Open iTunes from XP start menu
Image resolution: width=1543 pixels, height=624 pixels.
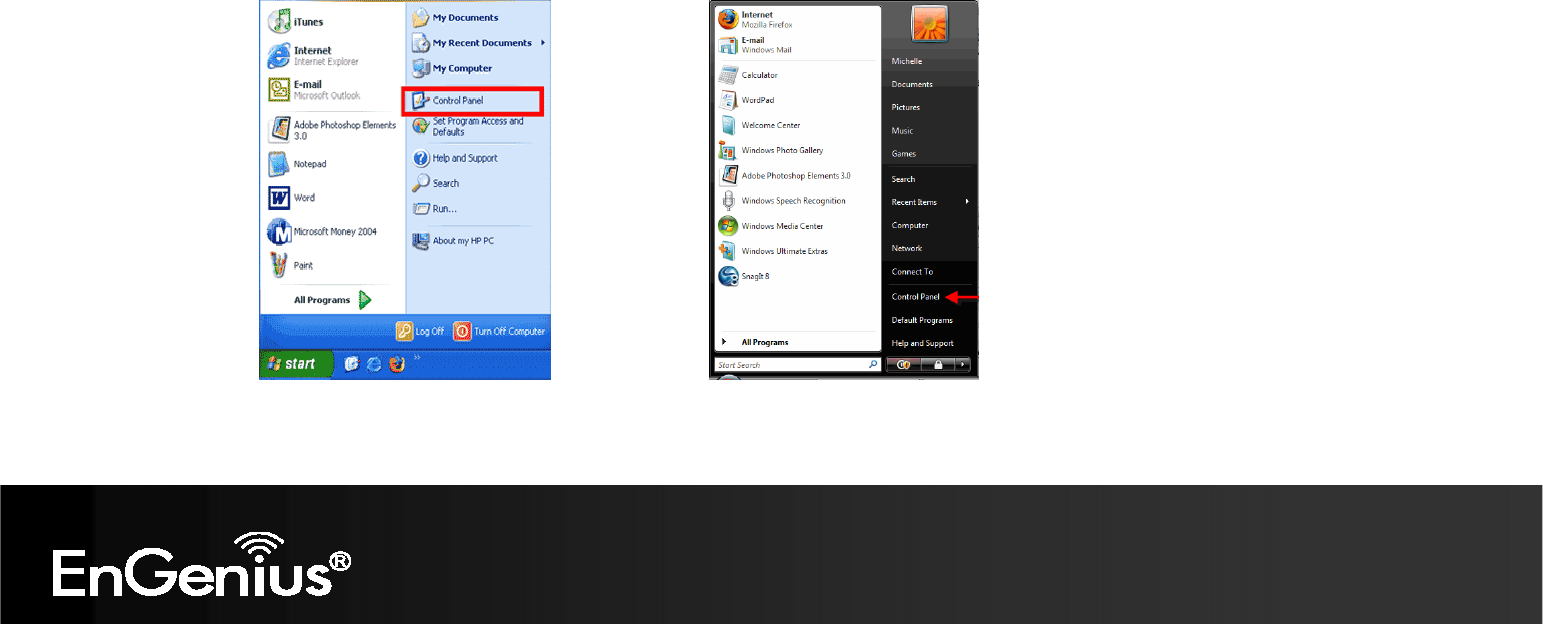pos(296,21)
